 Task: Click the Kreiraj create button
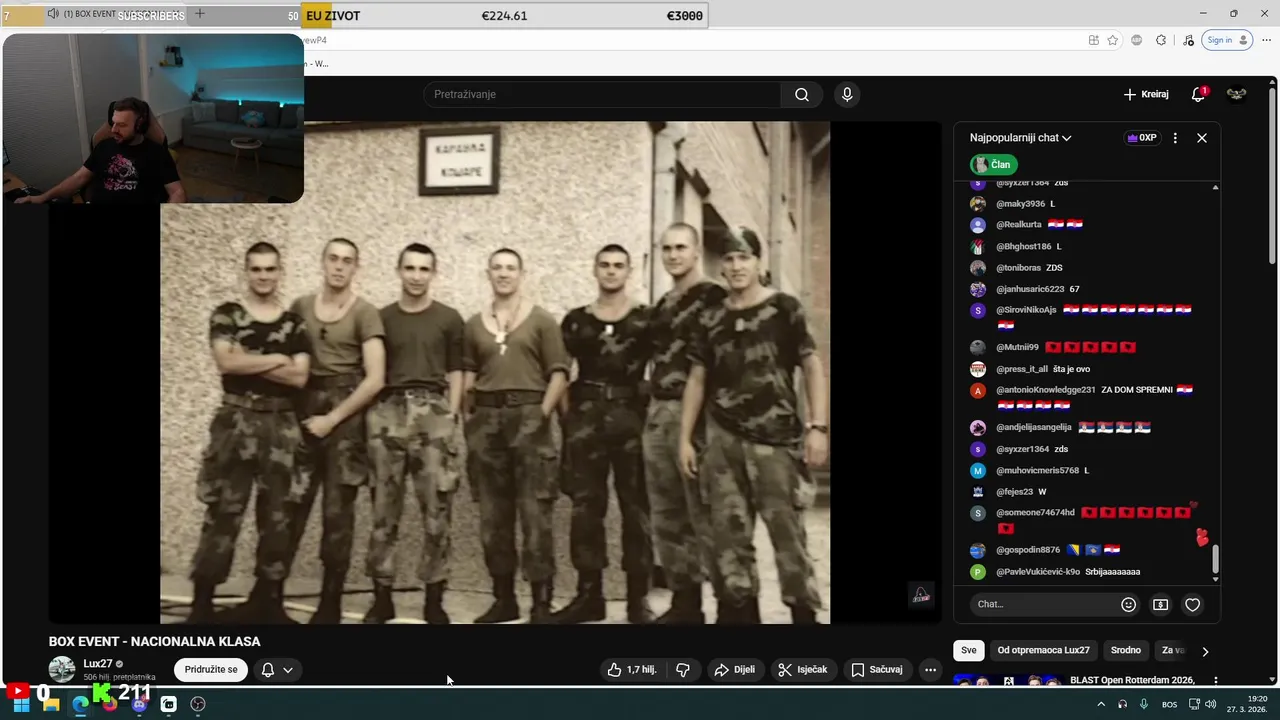pyautogui.click(x=1146, y=94)
